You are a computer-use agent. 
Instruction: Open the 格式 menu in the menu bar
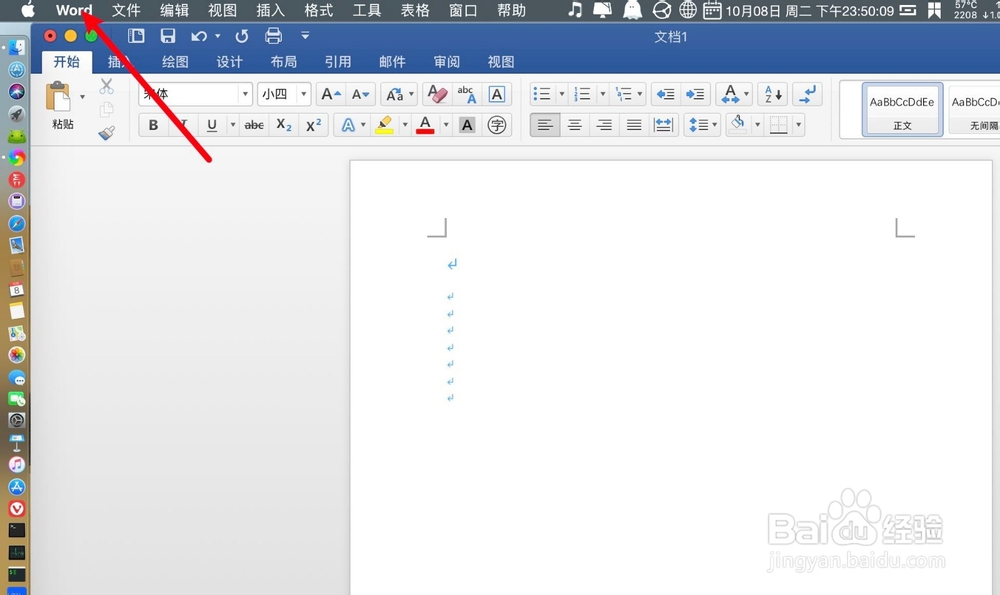click(x=318, y=10)
